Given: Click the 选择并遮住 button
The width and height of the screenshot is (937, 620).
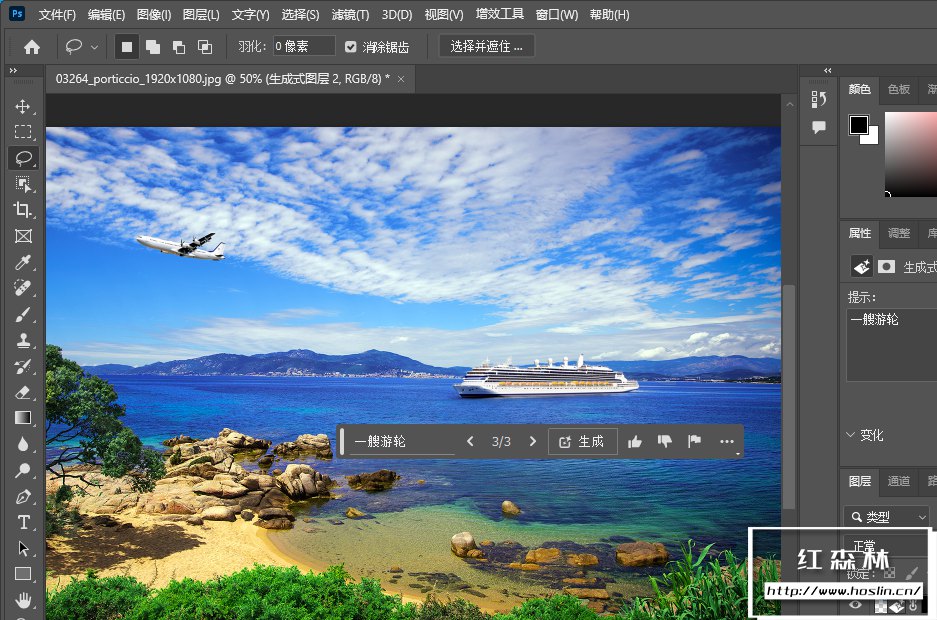Looking at the screenshot, I should (x=486, y=46).
